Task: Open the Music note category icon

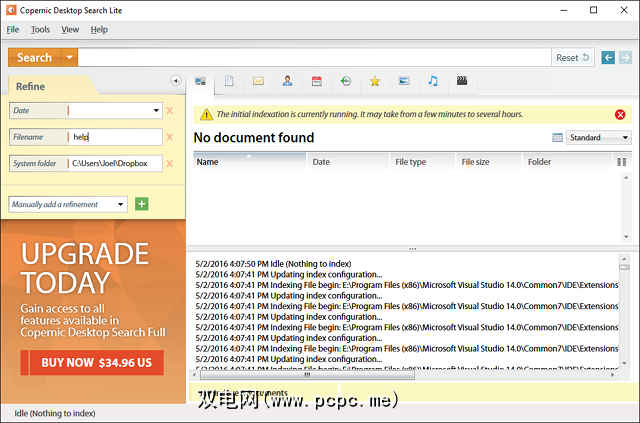Action: [433, 81]
